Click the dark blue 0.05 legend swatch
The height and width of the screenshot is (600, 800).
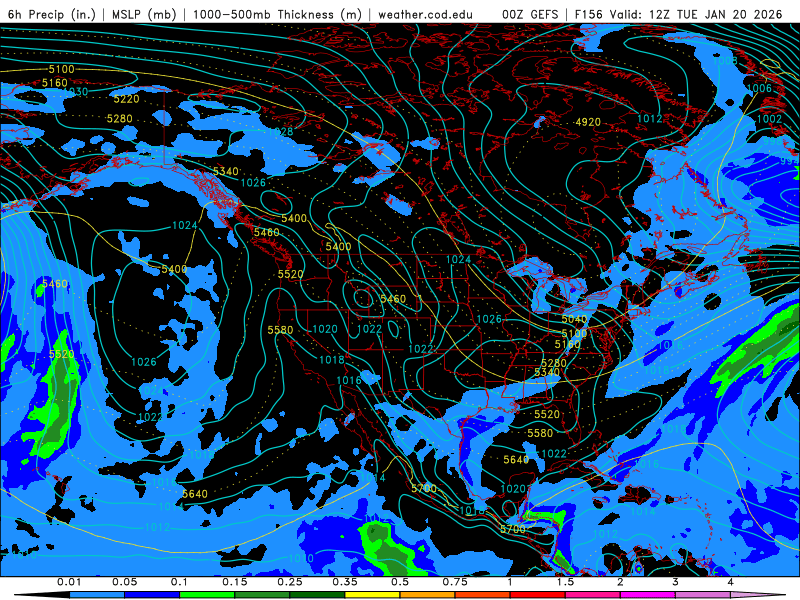point(152,595)
